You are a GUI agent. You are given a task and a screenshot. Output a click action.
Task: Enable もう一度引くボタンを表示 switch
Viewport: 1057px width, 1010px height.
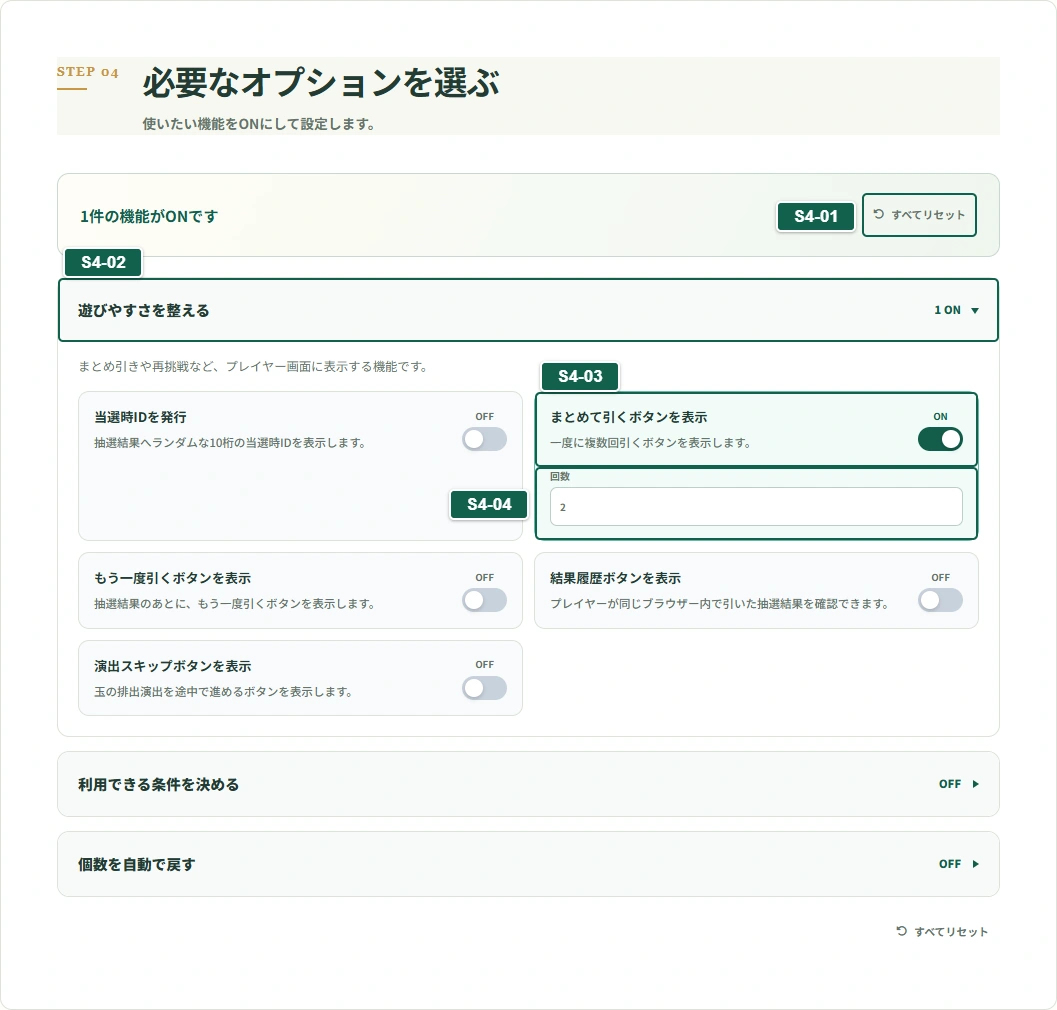click(x=484, y=600)
